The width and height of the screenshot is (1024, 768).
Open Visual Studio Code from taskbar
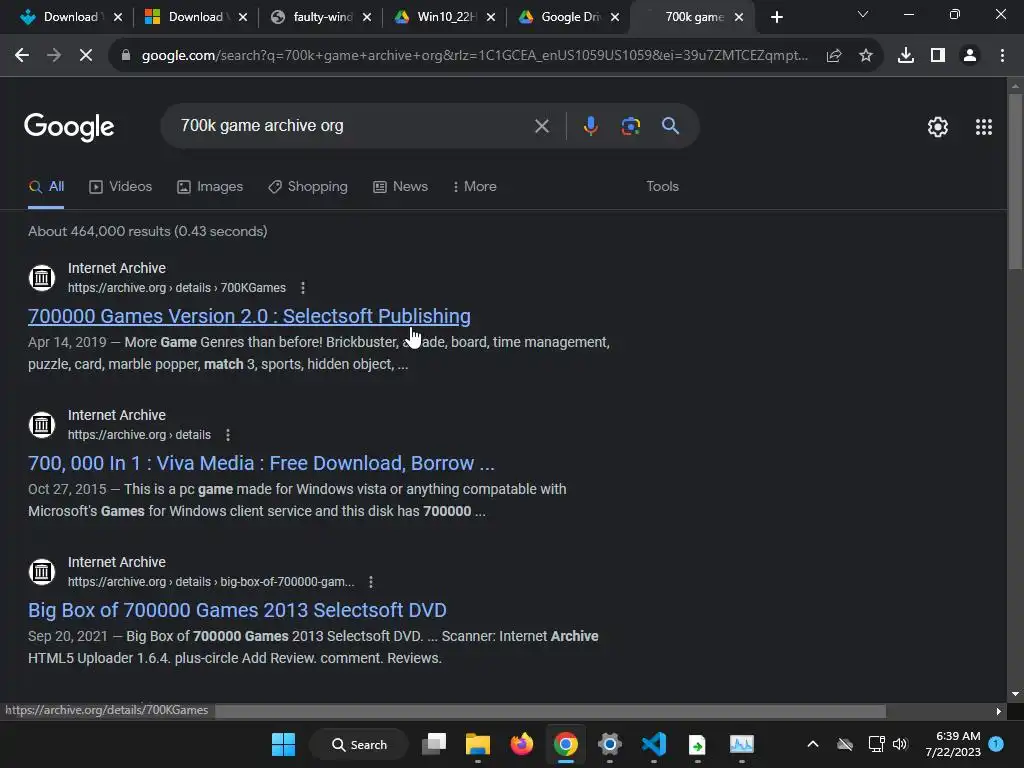pyautogui.click(x=654, y=744)
